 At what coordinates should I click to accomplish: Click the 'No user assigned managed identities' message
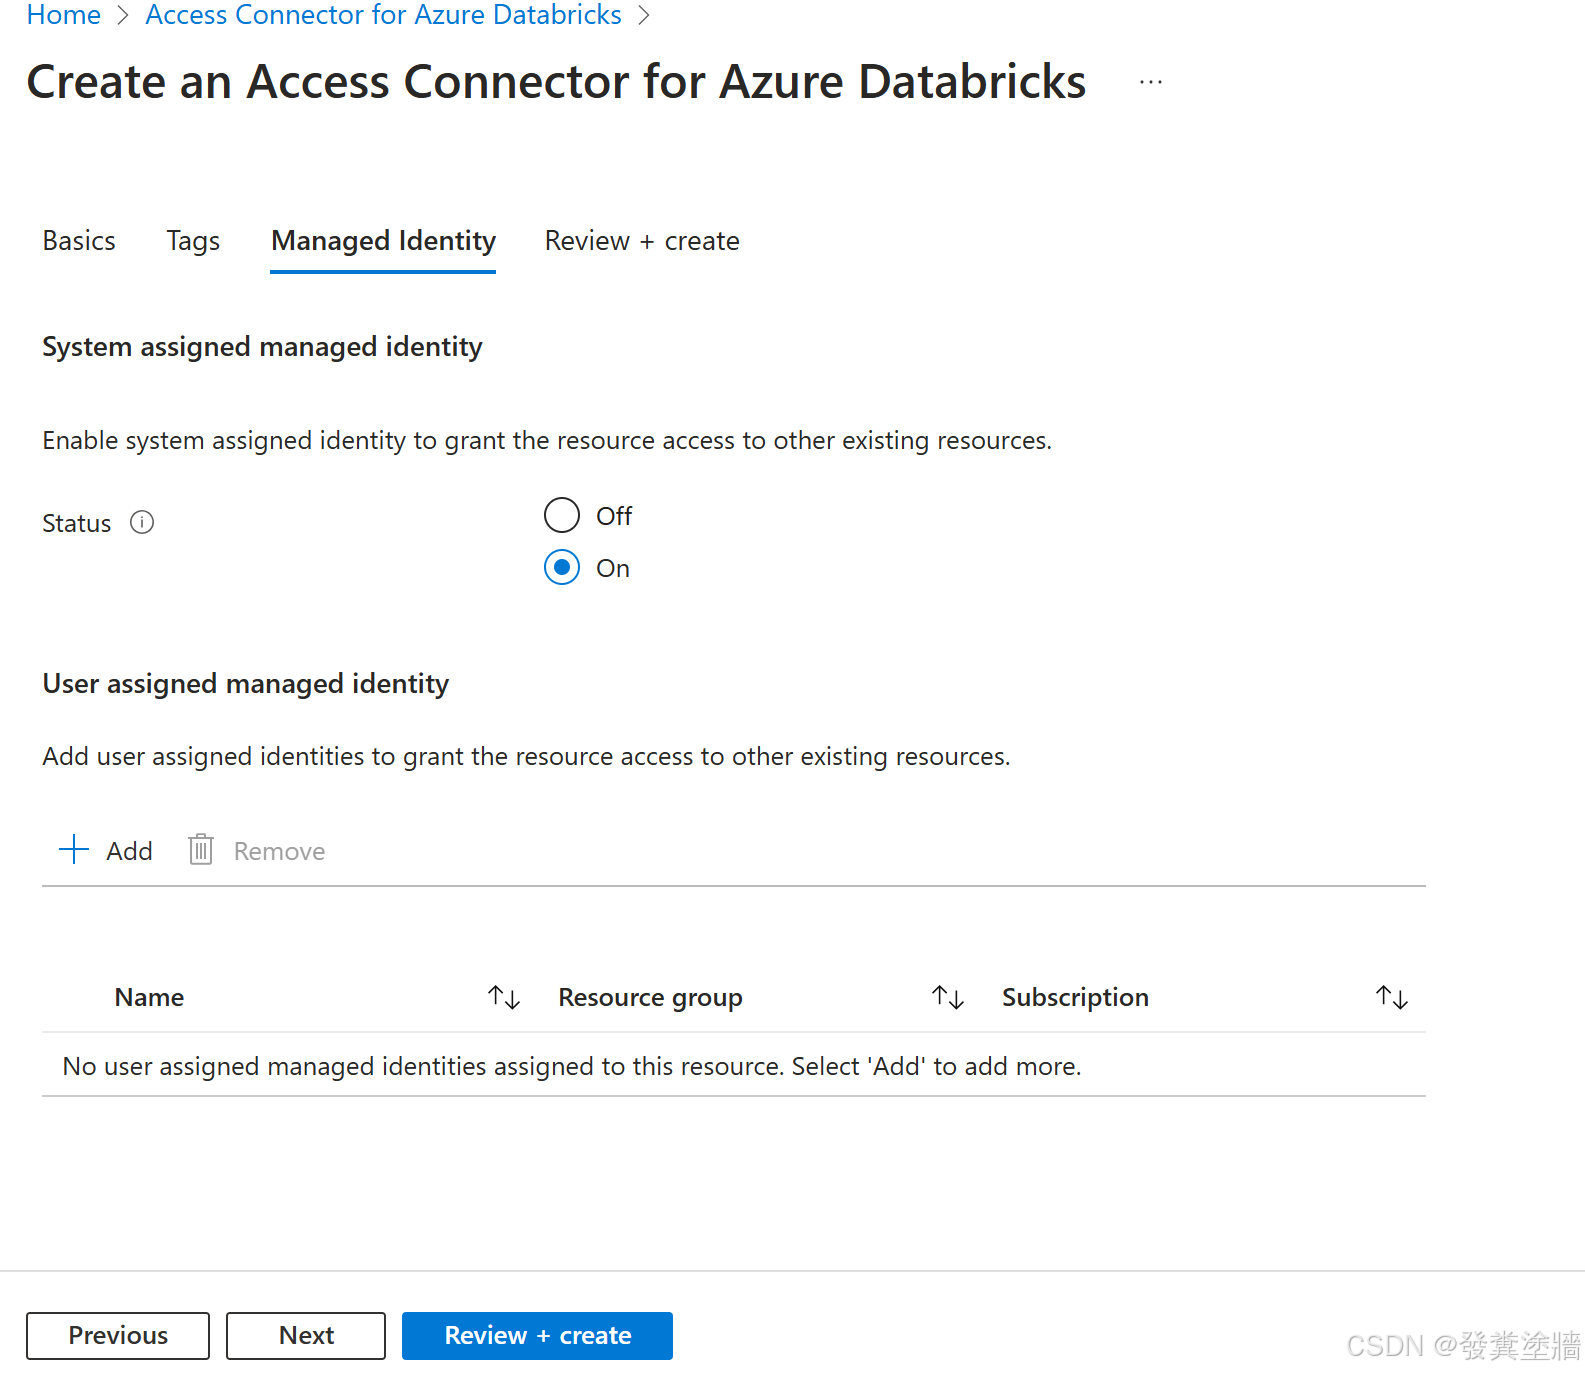[571, 1066]
